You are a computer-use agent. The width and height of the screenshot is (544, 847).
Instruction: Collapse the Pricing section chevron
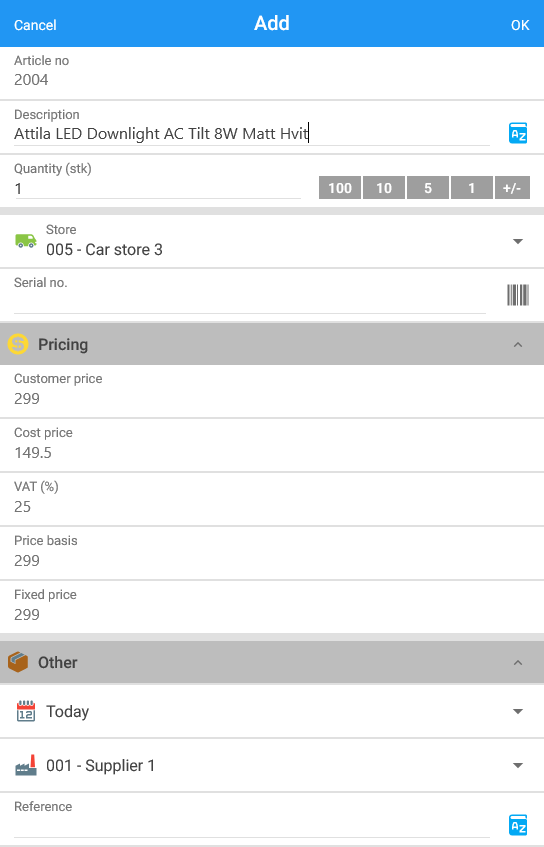pos(518,345)
